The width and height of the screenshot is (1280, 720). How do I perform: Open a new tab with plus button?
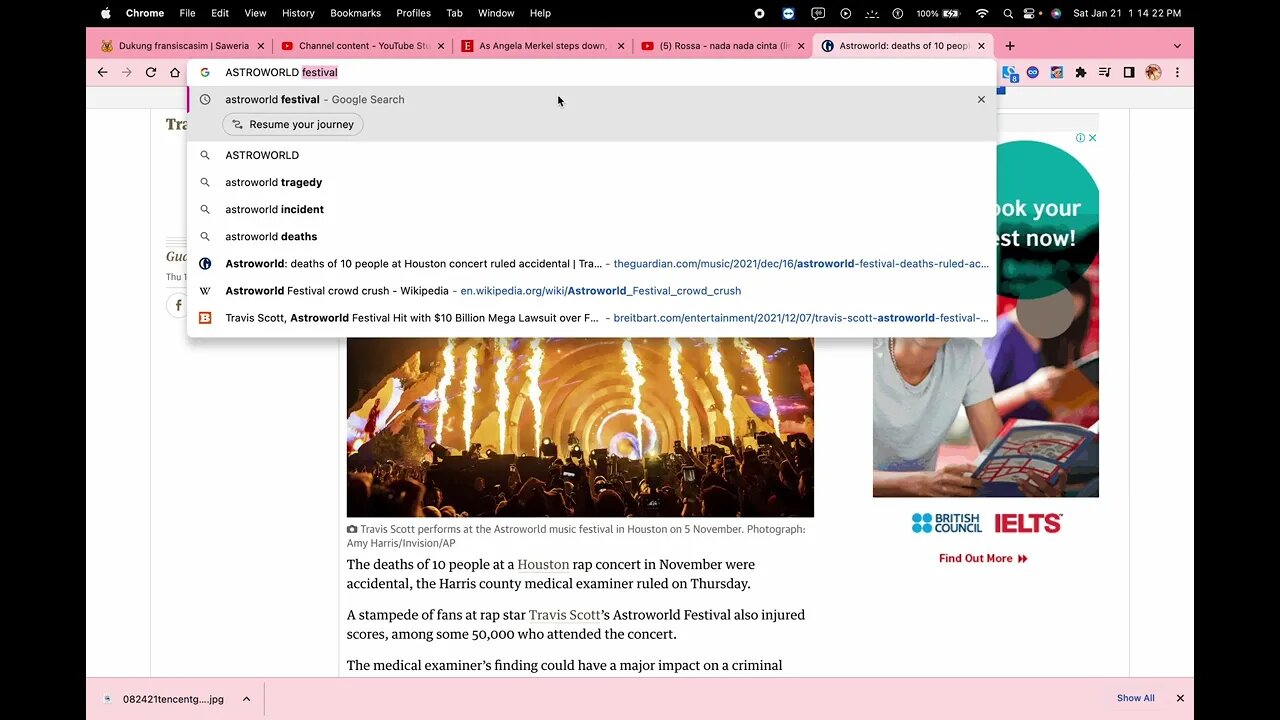tap(1010, 46)
